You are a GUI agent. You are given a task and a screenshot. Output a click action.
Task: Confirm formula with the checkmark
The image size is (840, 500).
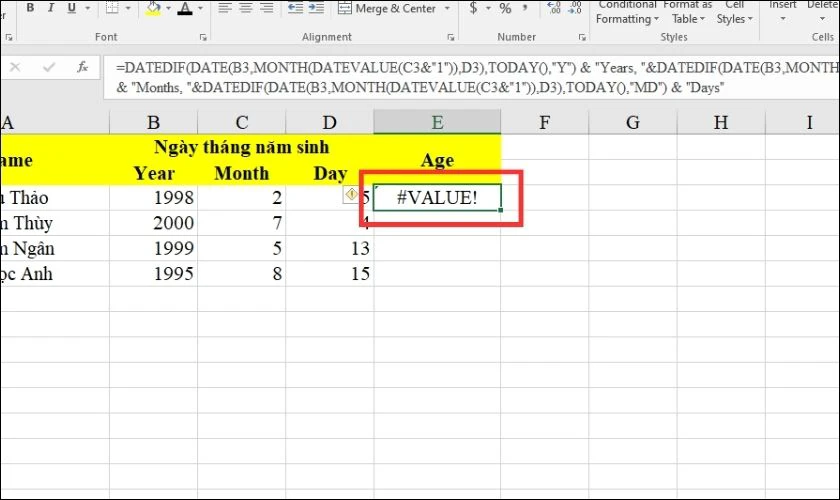[49, 68]
